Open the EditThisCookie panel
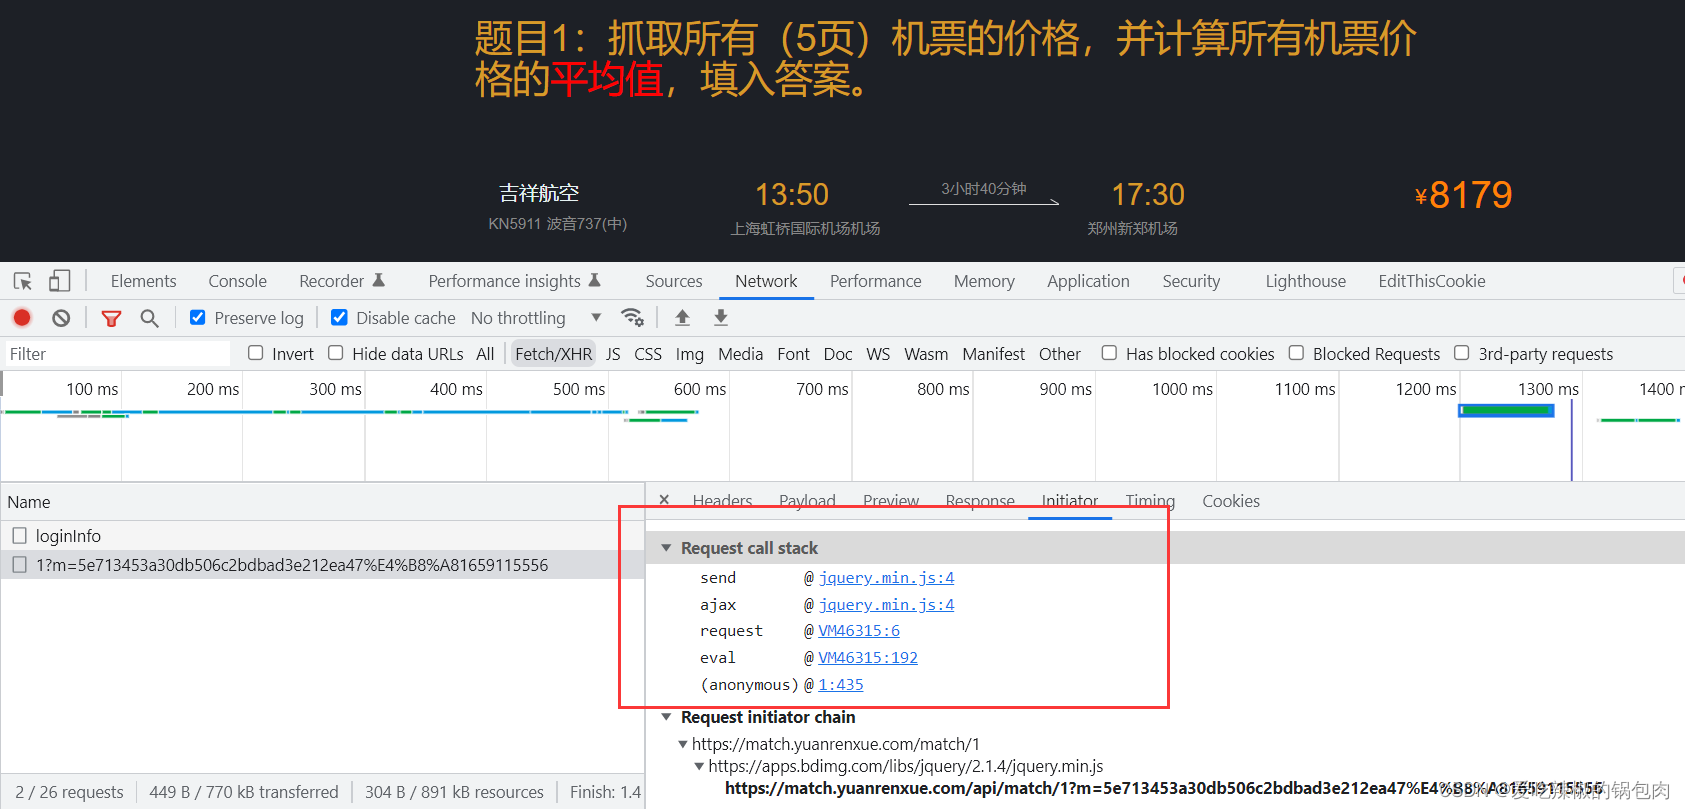The height and width of the screenshot is (809, 1685). click(1431, 281)
